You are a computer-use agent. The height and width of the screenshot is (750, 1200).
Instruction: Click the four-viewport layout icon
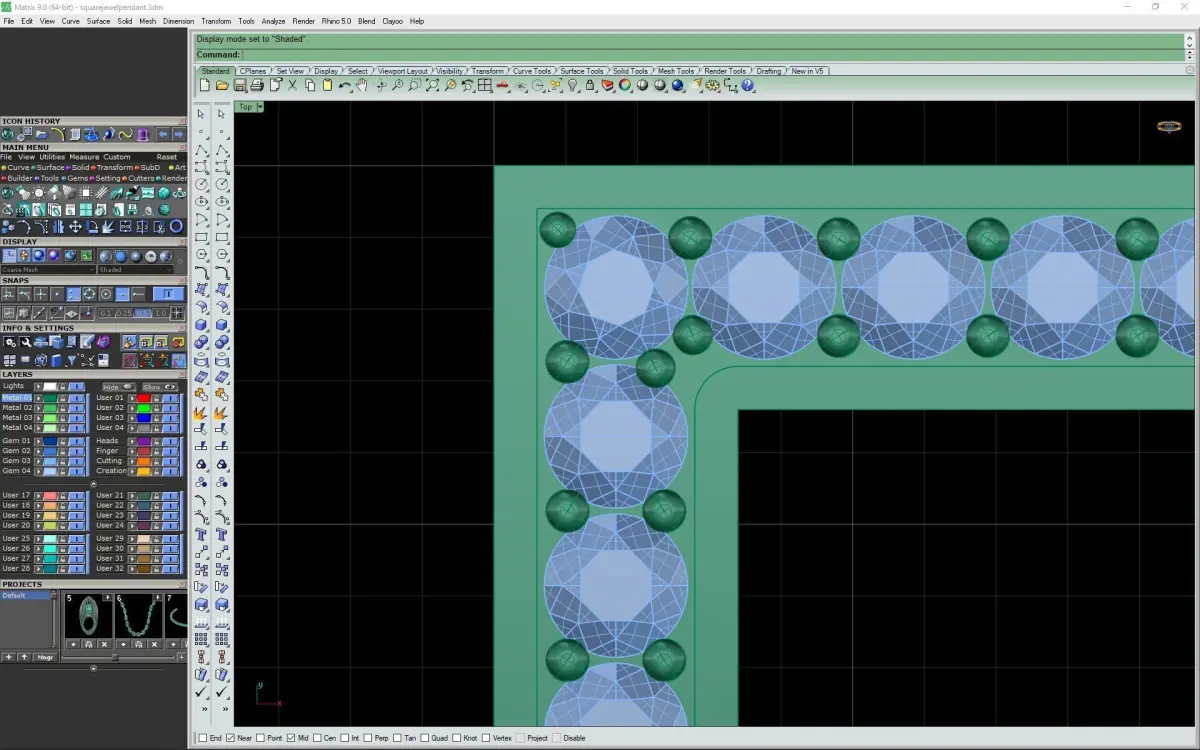pos(485,85)
